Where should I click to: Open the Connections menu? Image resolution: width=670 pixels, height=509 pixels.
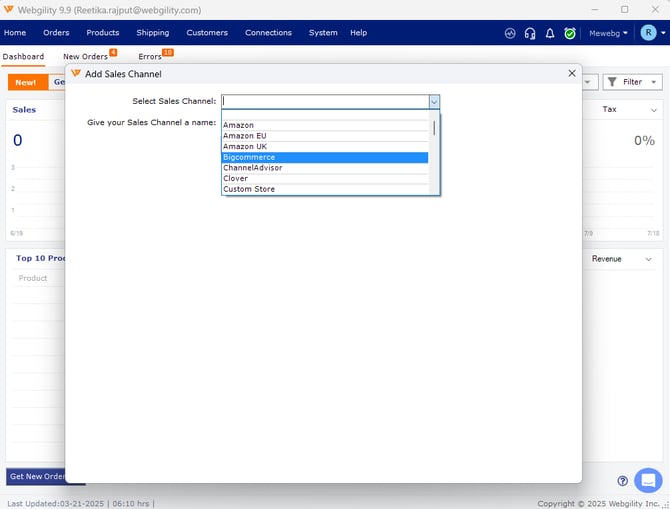coord(268,33)
